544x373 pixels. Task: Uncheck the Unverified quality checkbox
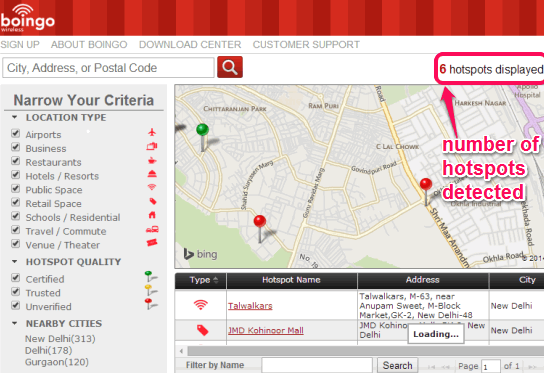(15, 305)
